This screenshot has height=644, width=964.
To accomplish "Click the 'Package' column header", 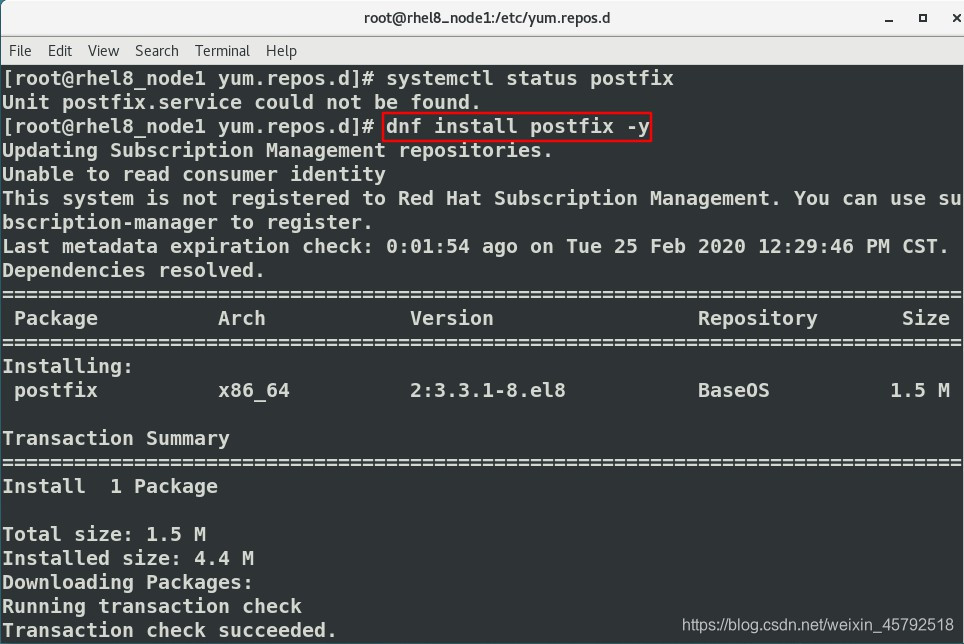I will click(x=56, y=318).
